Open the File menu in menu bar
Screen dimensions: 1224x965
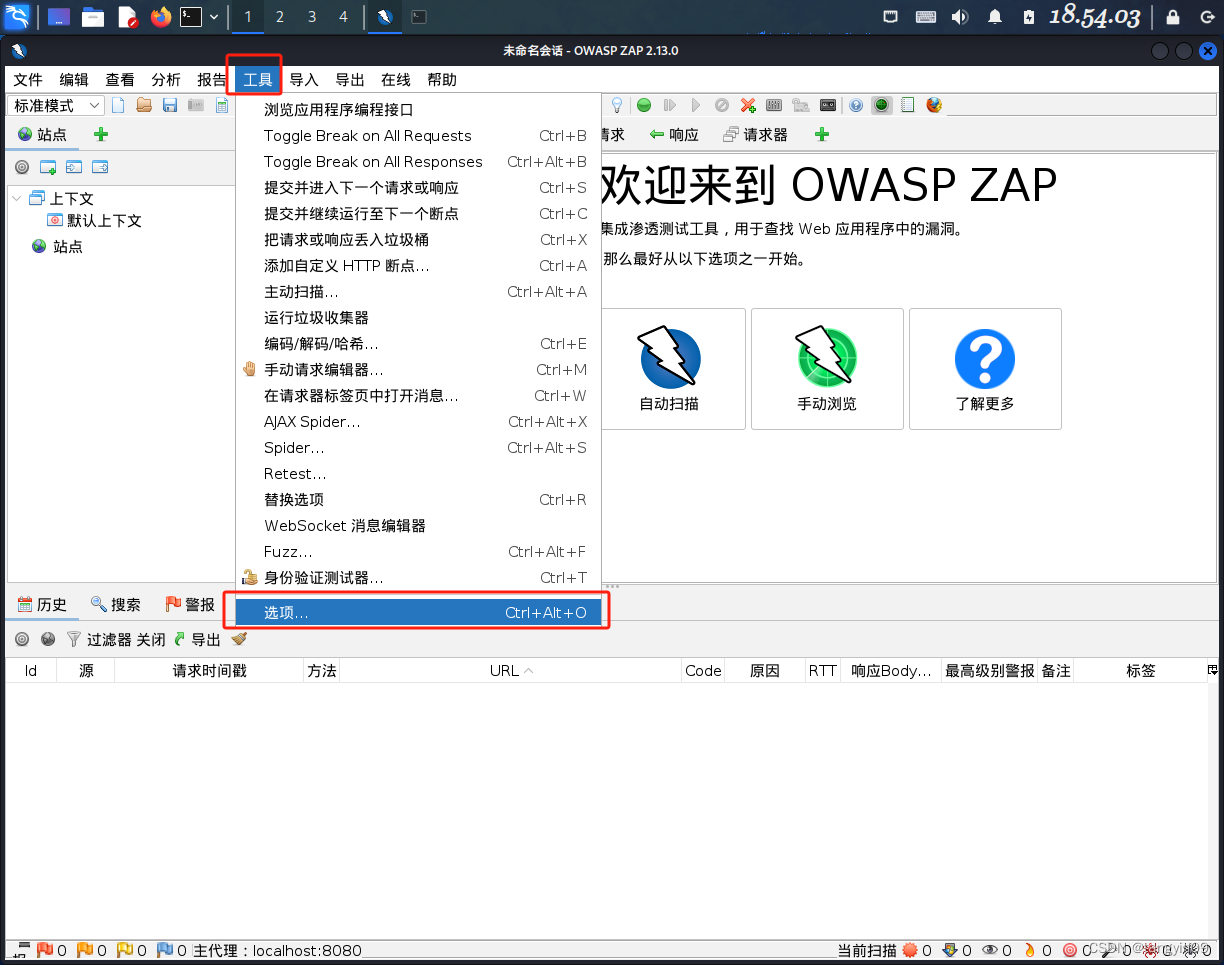pyautogui.click(x=28, y=80)
